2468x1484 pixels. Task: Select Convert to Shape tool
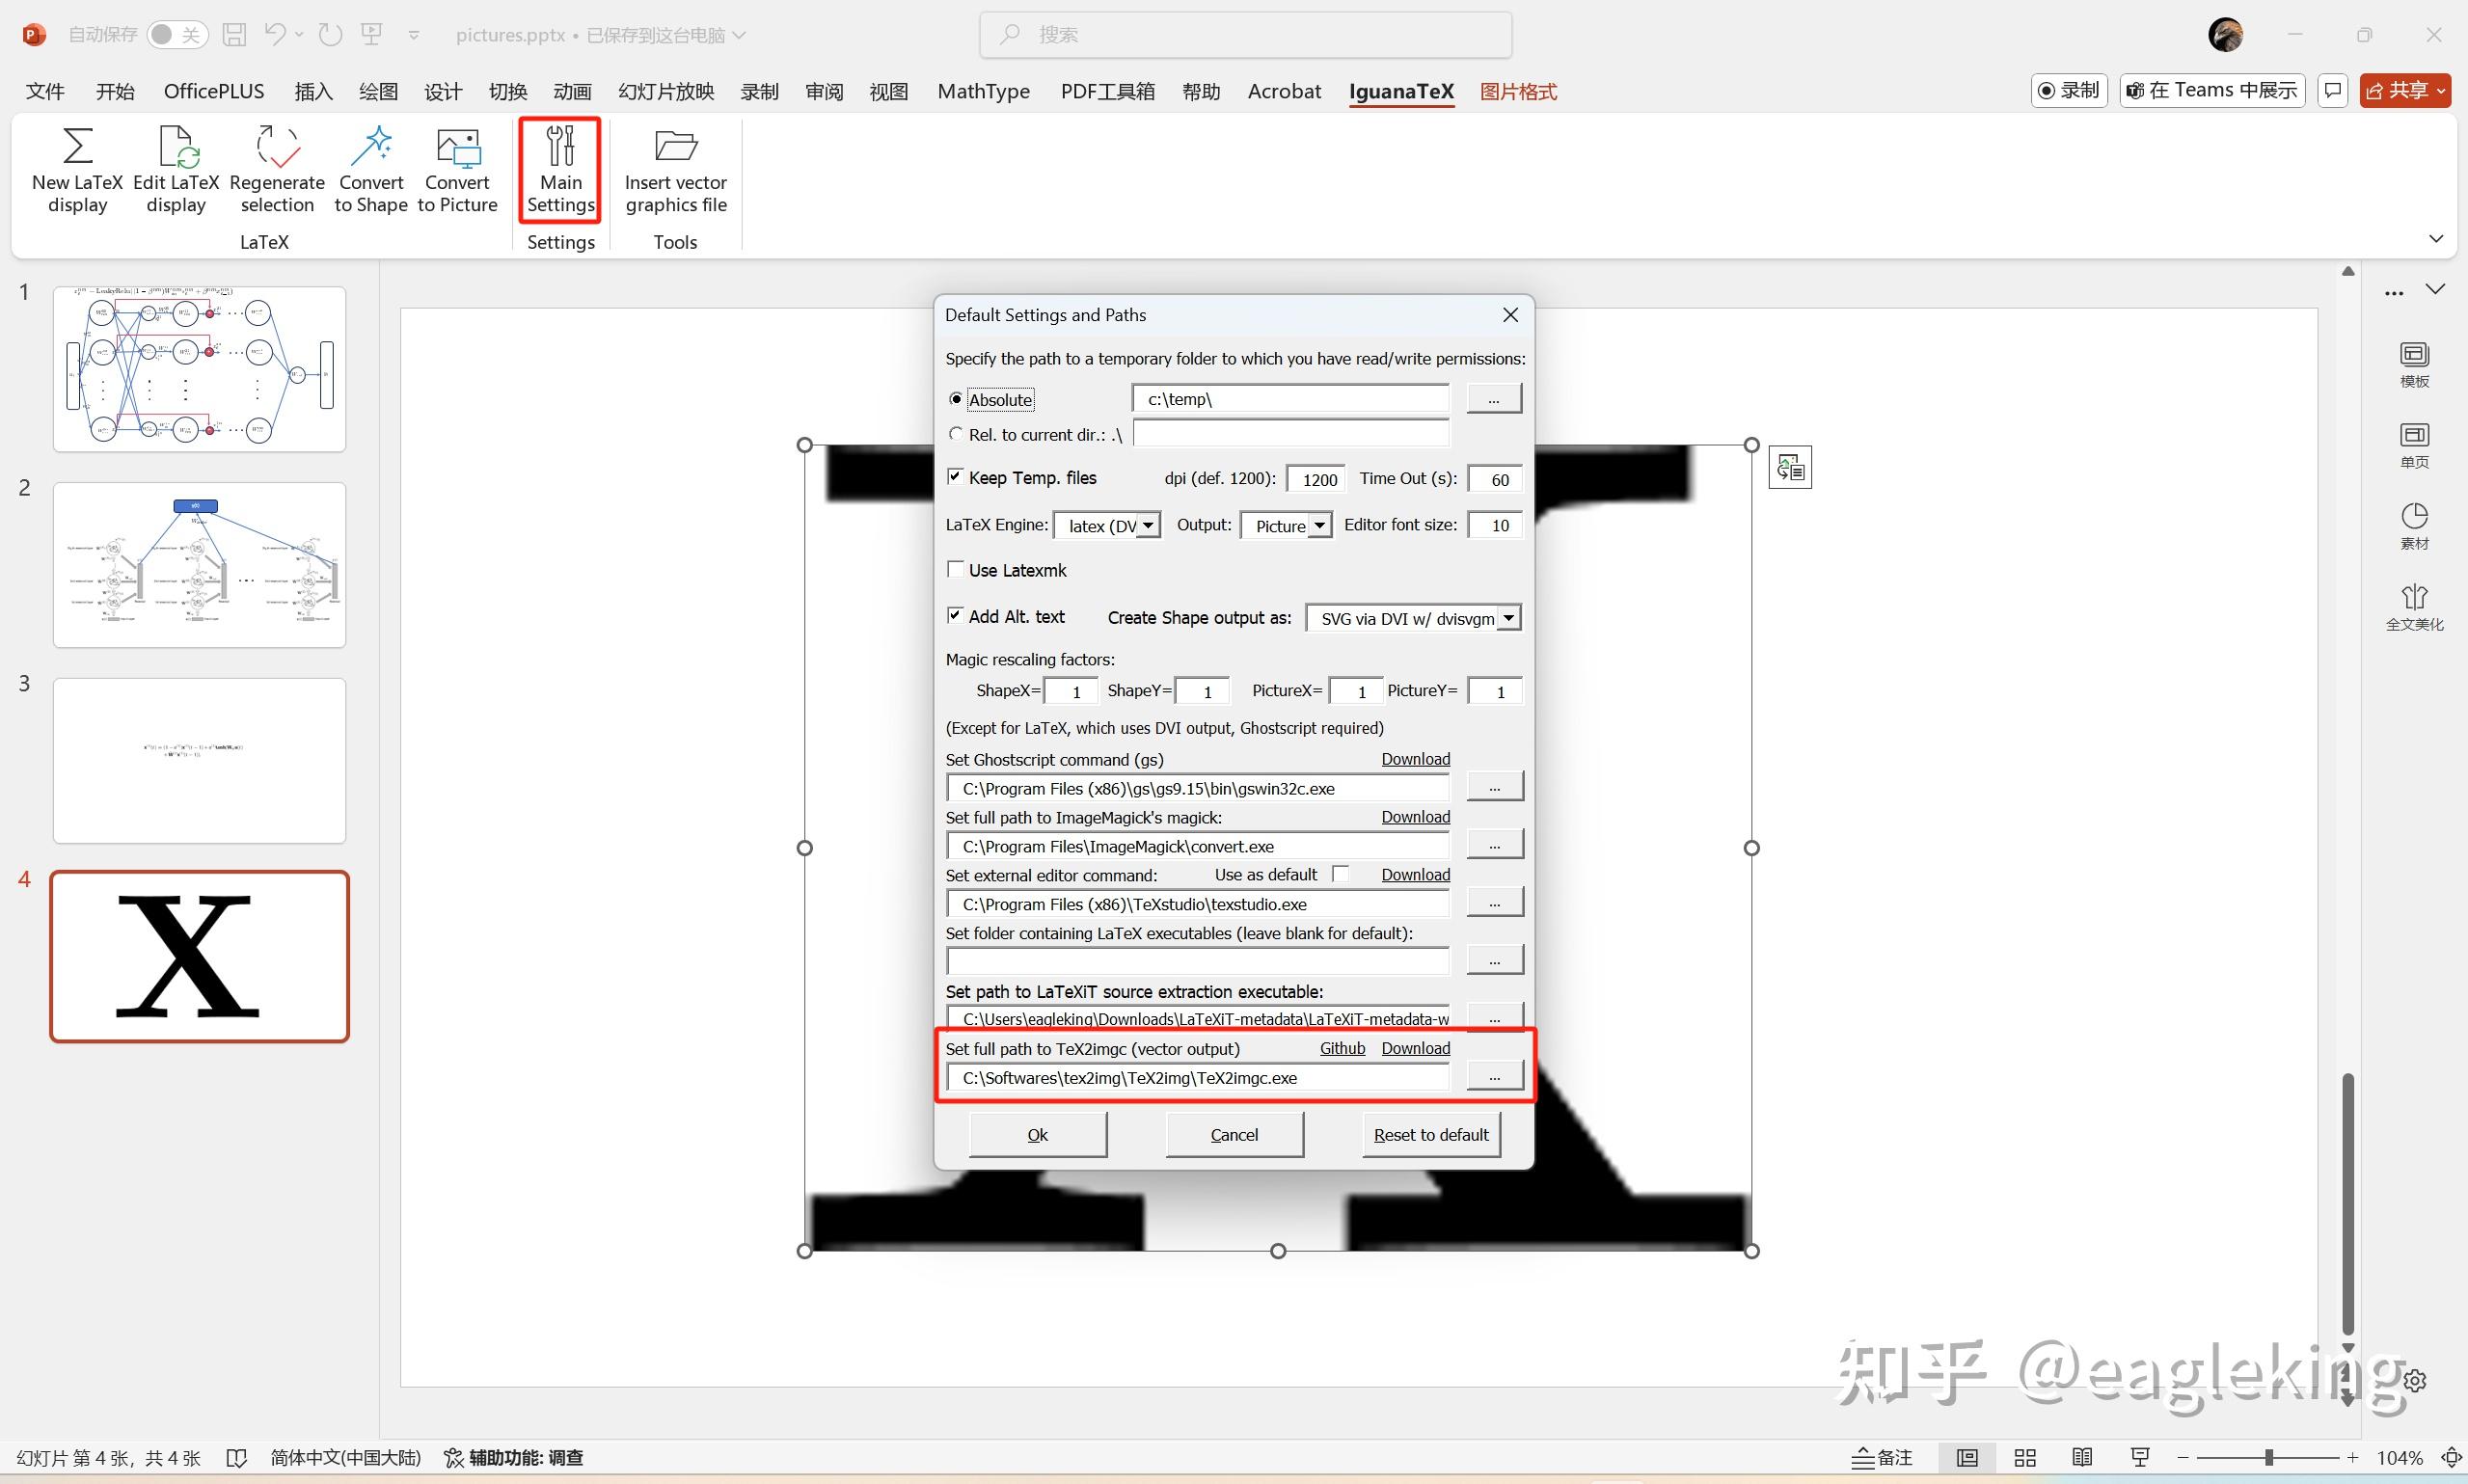pyautogui.click(x=371, y=170)
